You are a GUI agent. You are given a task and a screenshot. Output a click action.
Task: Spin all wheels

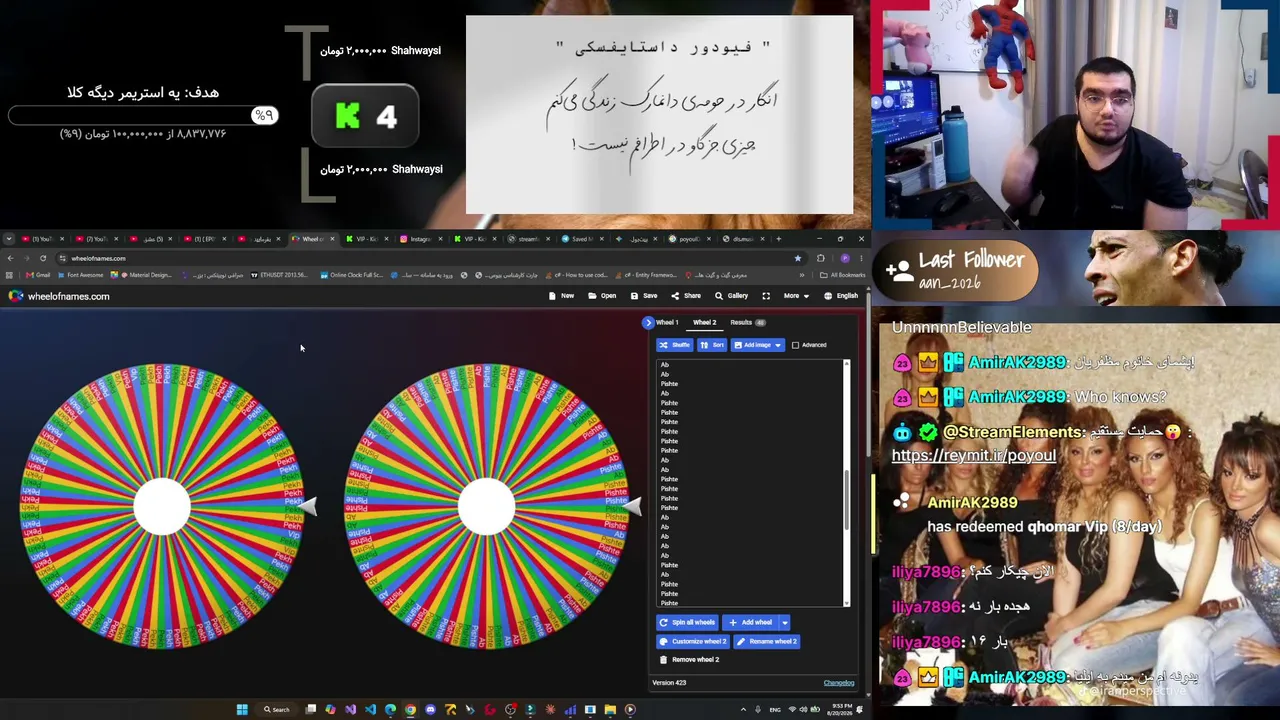(x=687, y=622)
